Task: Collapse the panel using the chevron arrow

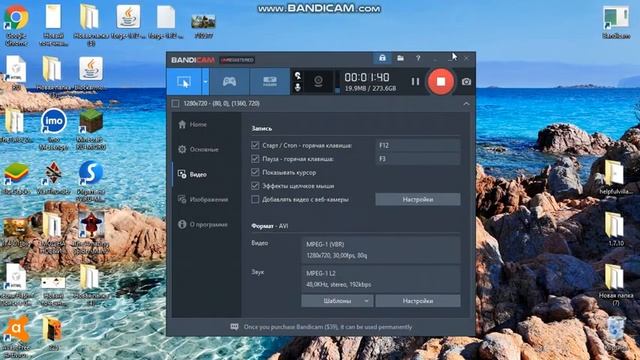Action: (466, 104)
